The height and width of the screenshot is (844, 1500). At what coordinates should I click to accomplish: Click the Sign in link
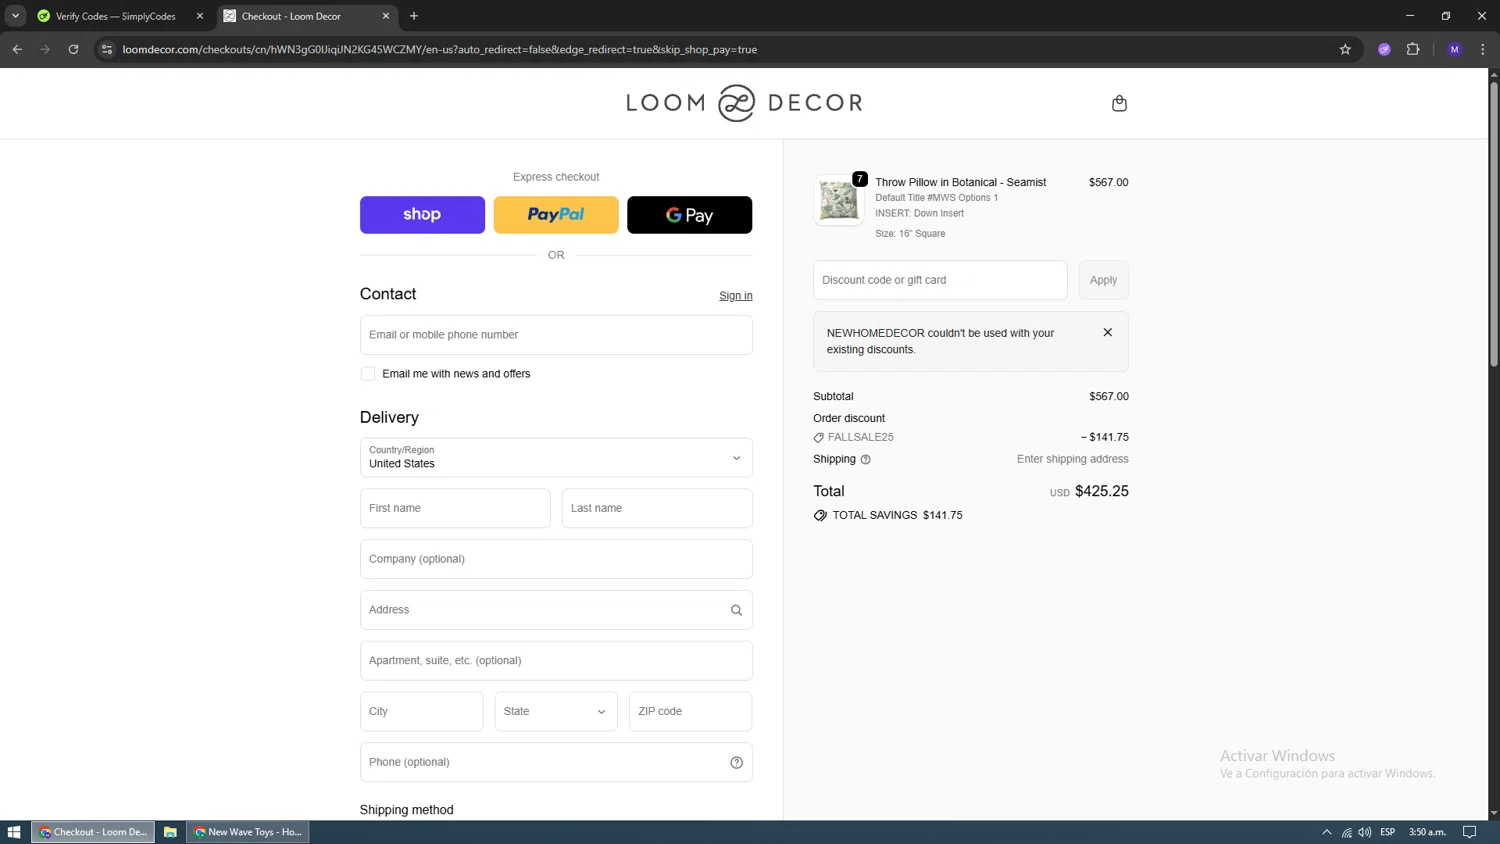(x=736, y=296)
